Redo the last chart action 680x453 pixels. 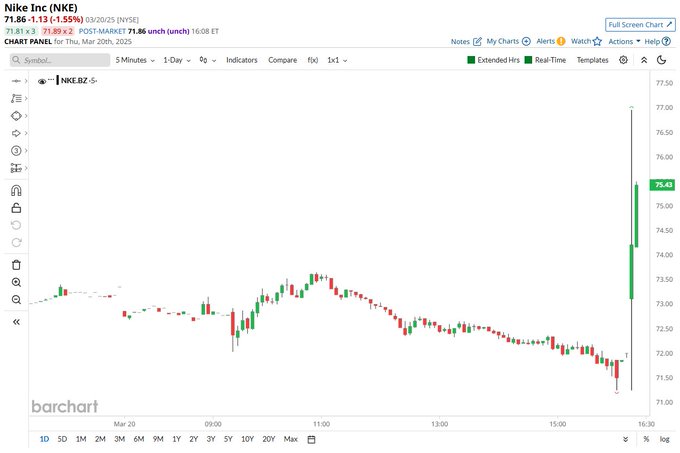tap(16, 242)
